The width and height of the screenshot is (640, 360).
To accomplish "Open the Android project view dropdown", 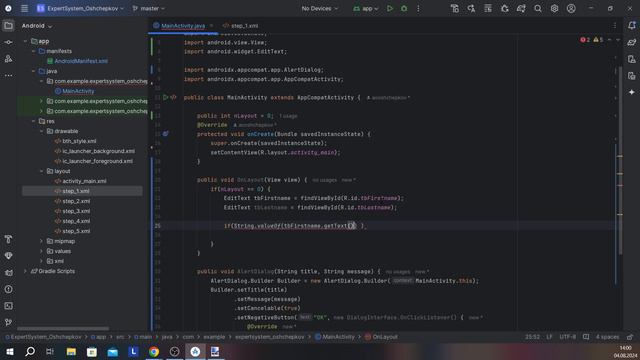I will [x=37, y=26].
